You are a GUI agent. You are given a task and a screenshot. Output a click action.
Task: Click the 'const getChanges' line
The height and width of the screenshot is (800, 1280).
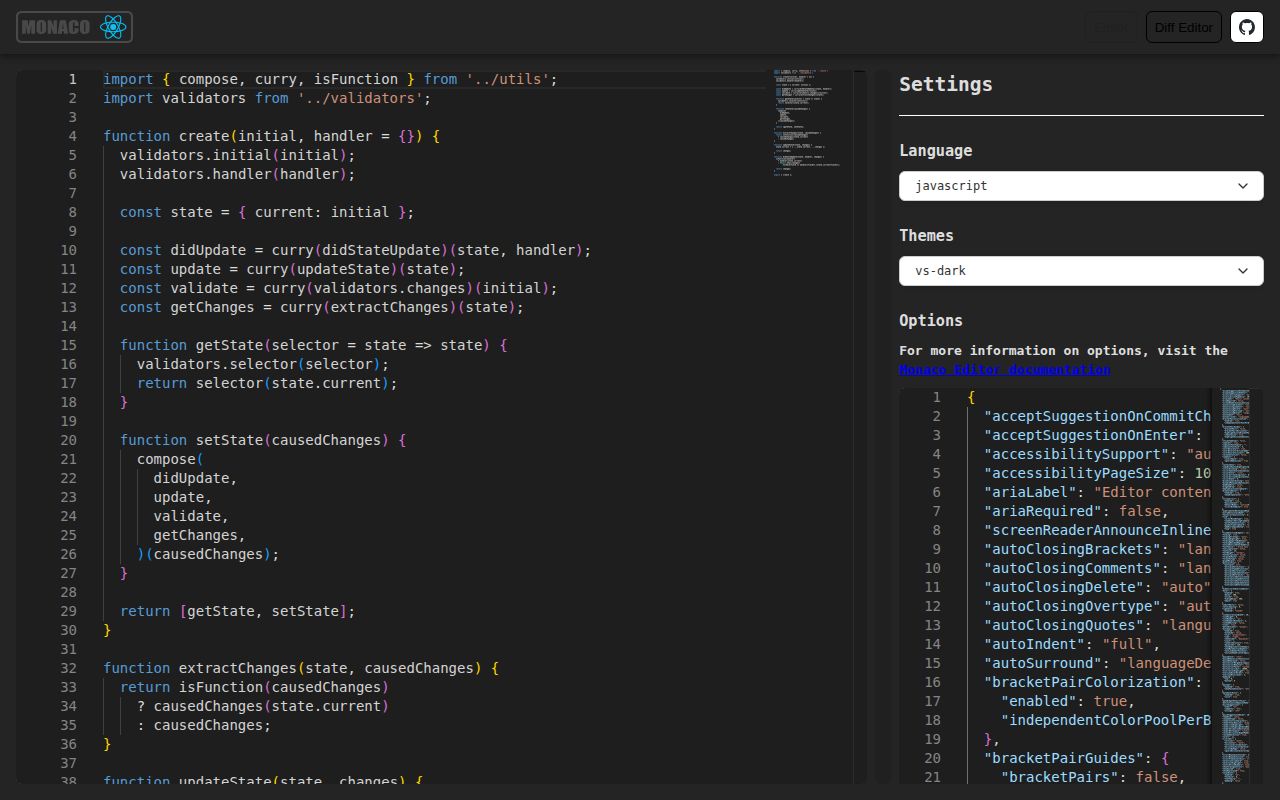321,307
